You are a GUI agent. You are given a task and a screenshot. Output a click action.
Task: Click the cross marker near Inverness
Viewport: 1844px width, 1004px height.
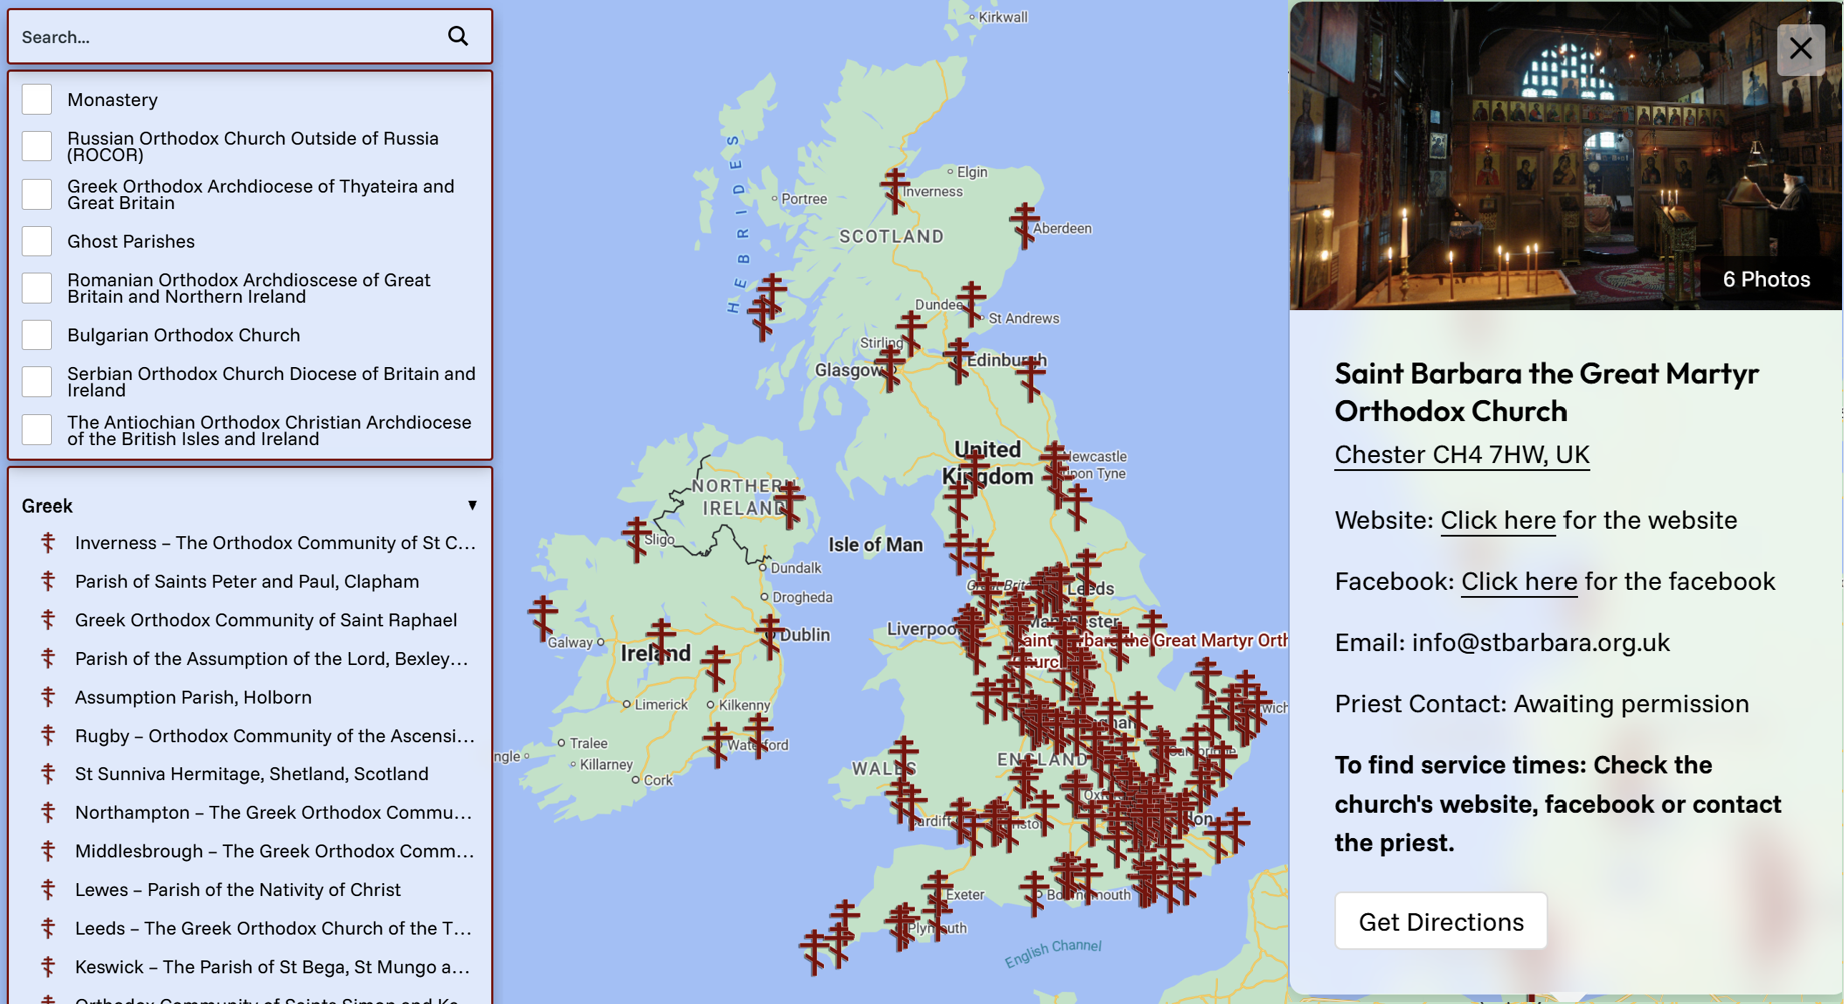894,190
